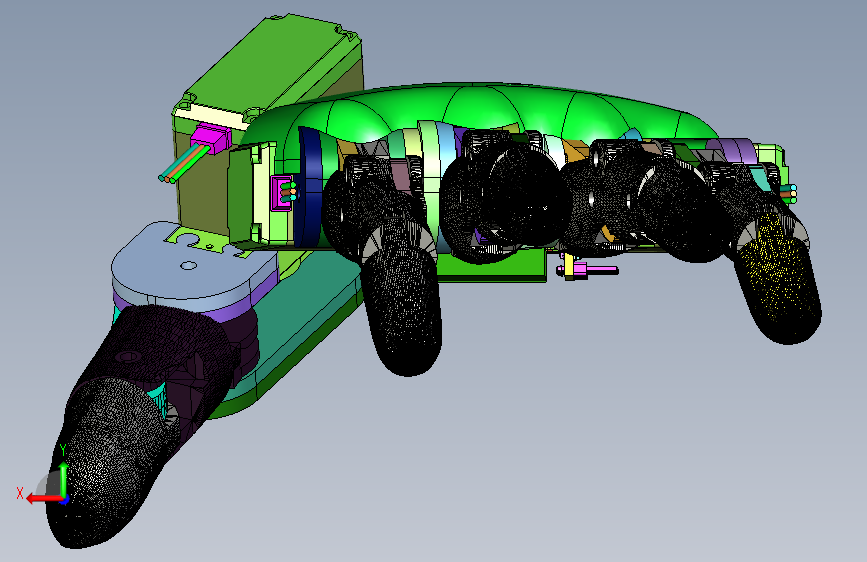Select the magenta connector on the motor housing
Viewport: 867px width, 562px height.
[211, 138]
